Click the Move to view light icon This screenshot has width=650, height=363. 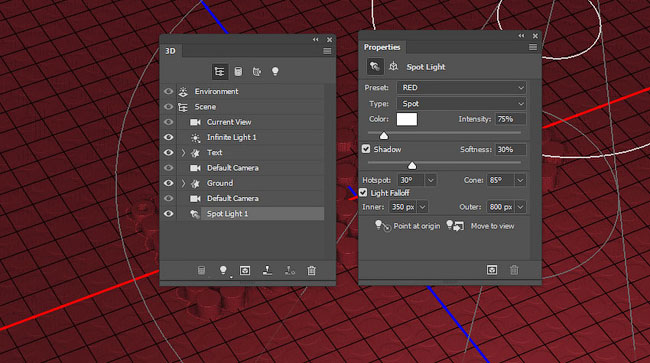[x=455, y=226]
